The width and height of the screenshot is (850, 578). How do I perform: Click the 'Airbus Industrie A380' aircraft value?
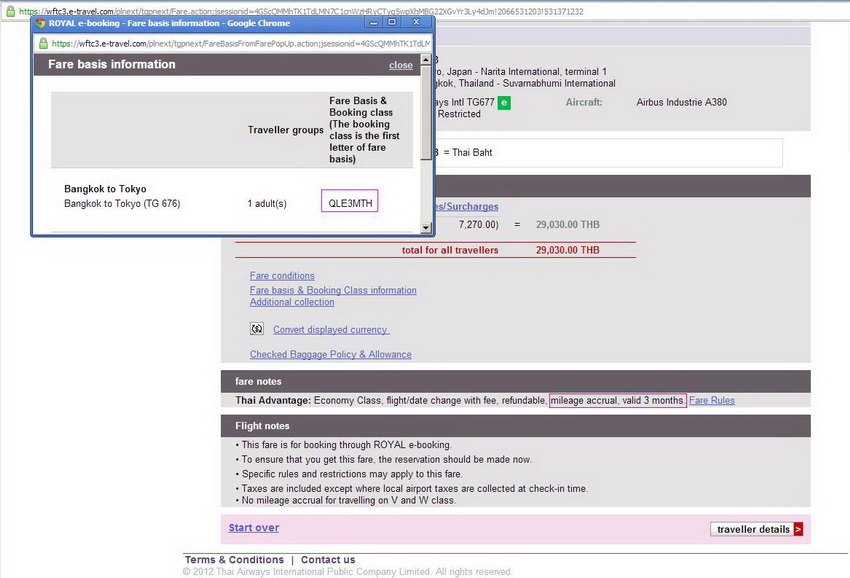(x=681, y=102)
